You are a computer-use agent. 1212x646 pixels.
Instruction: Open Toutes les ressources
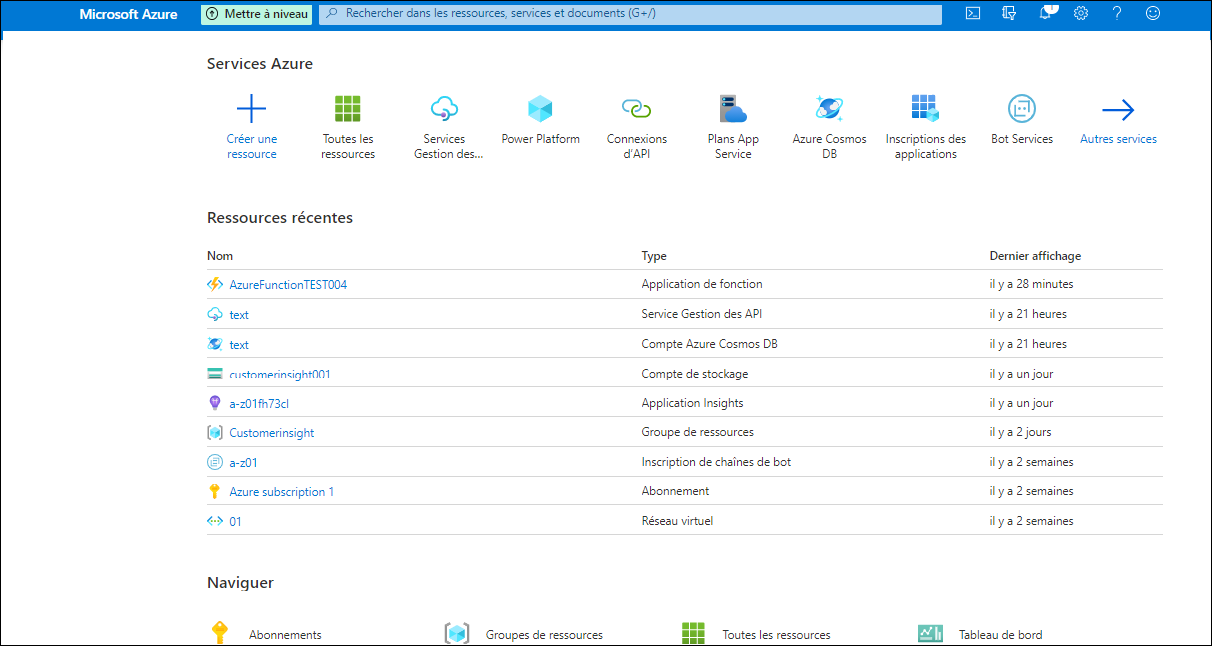pos(347,108)
